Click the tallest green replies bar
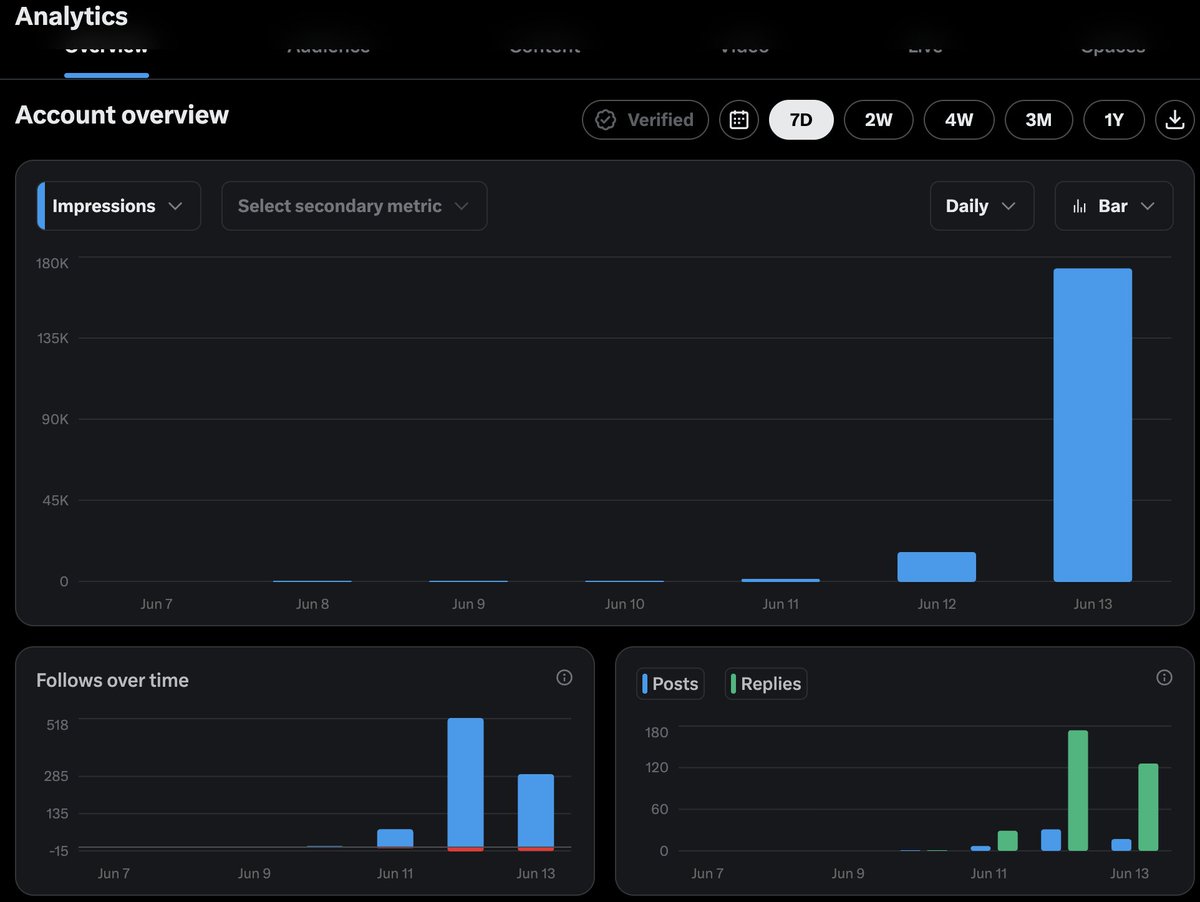The width and height of the screenshot is (1200, 902). tap(1078, 790)
